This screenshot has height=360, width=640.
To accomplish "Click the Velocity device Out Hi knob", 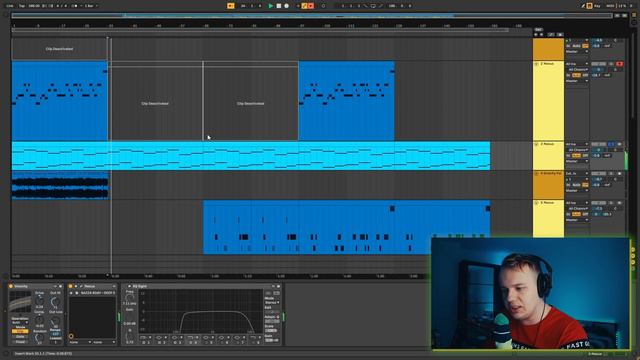I will [x=56, y=302].
